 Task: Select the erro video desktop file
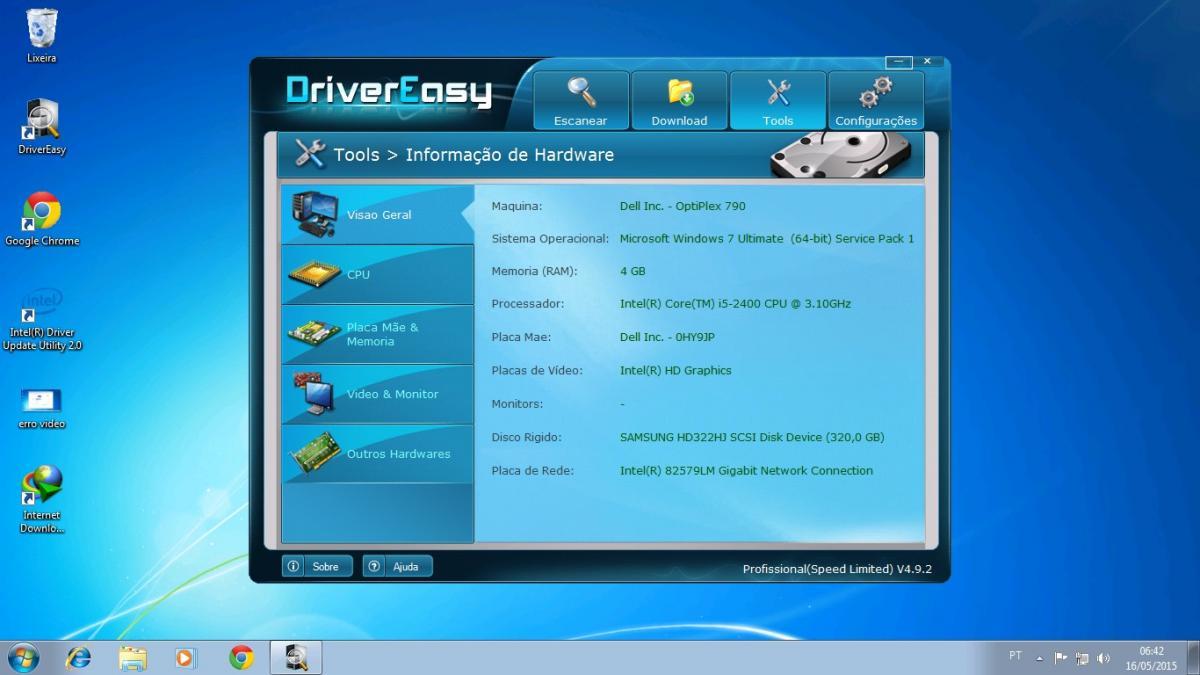point(42,407)
